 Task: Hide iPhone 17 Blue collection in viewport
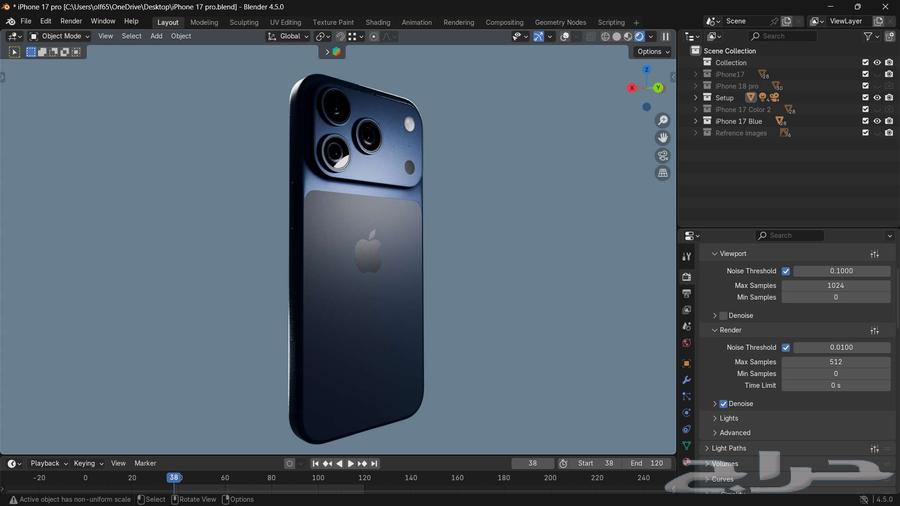(877, 121)
